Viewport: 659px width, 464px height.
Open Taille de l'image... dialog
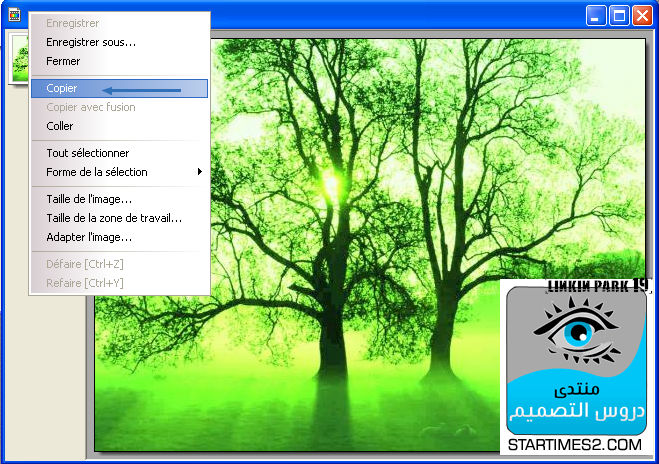tap(89, 199)
